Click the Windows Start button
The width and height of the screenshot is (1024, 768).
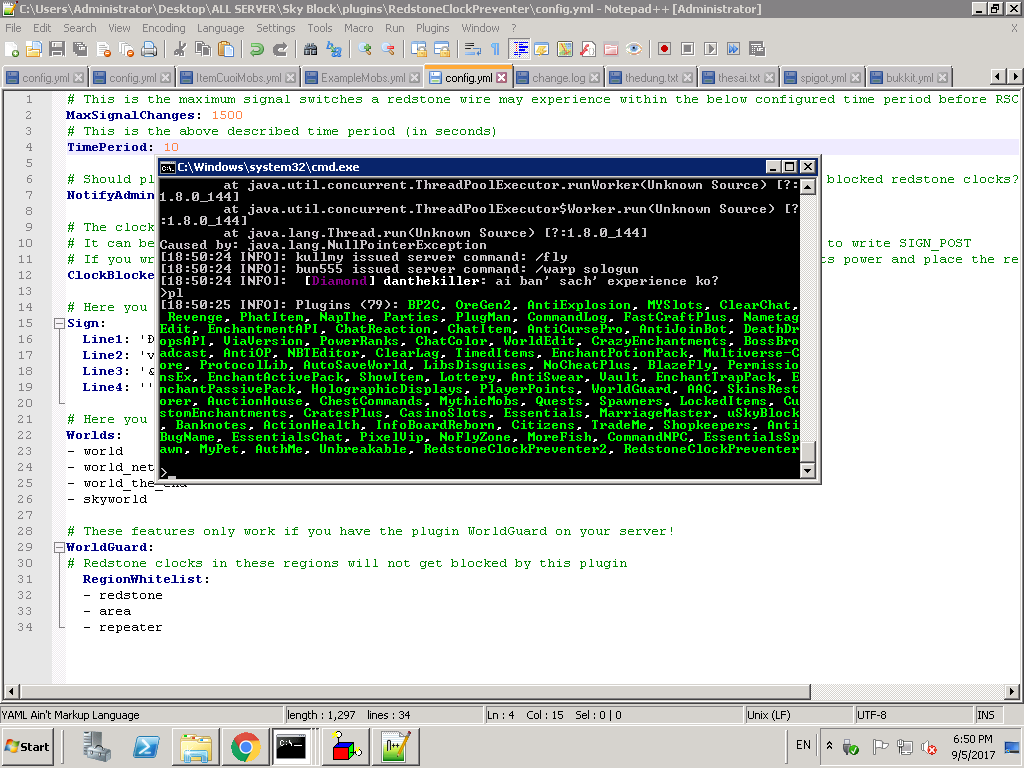[28, 746]
